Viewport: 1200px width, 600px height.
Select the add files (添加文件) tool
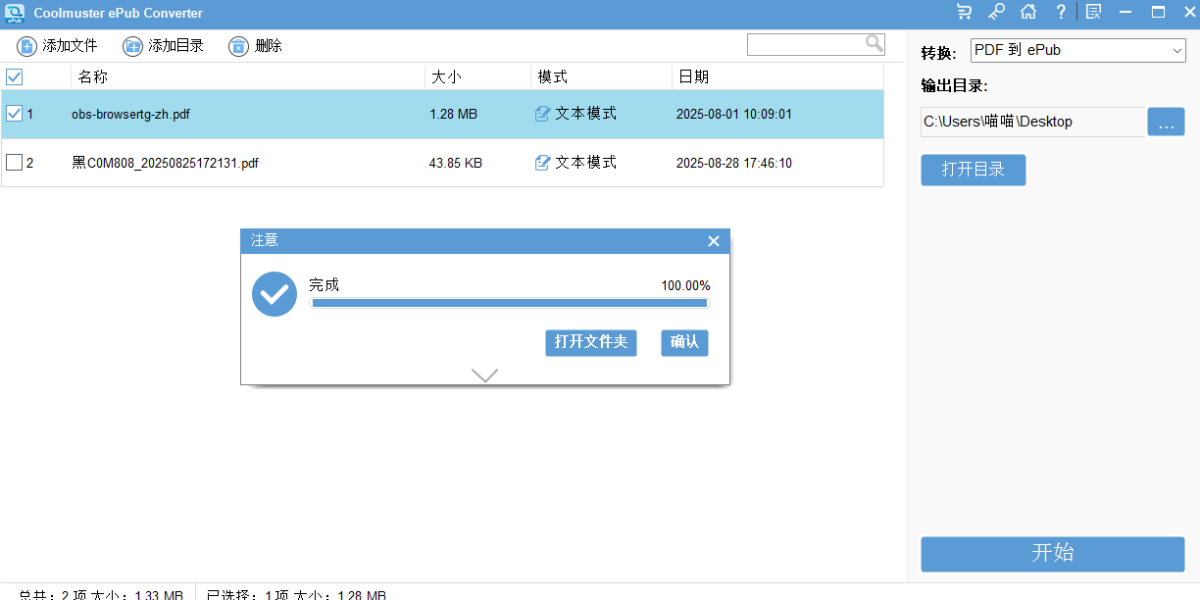point(57,45)
